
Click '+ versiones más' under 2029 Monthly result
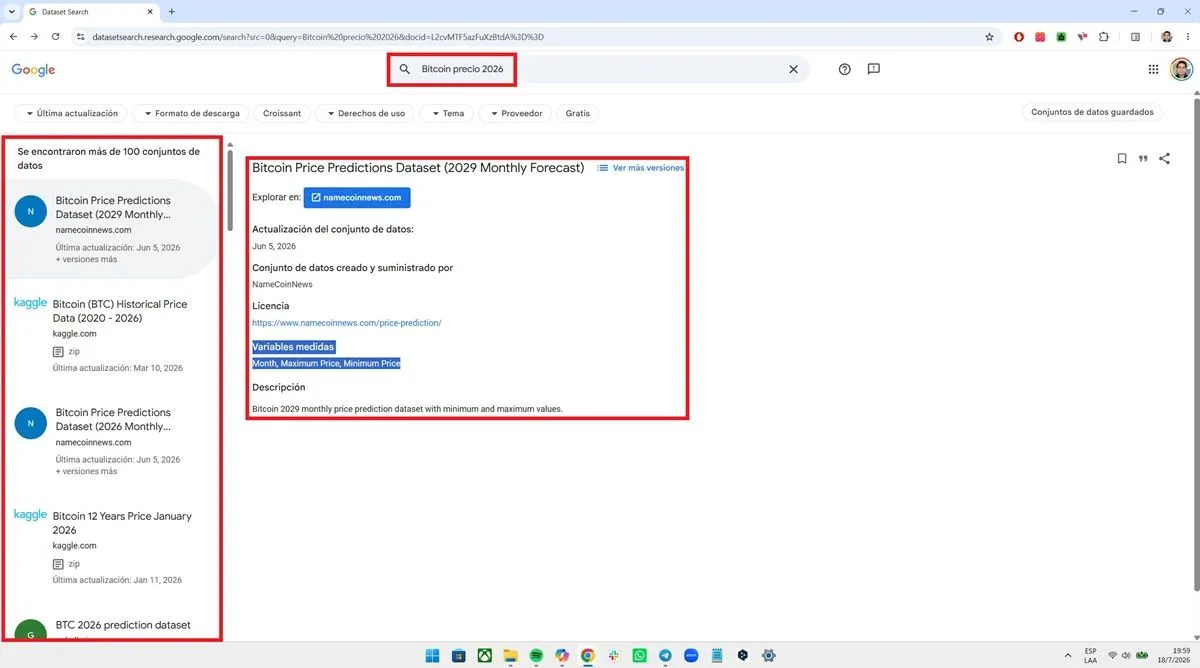point(86,259)
